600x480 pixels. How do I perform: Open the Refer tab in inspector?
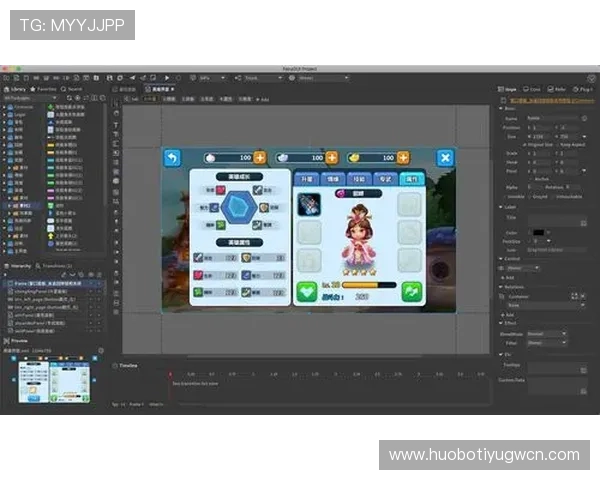557,89
